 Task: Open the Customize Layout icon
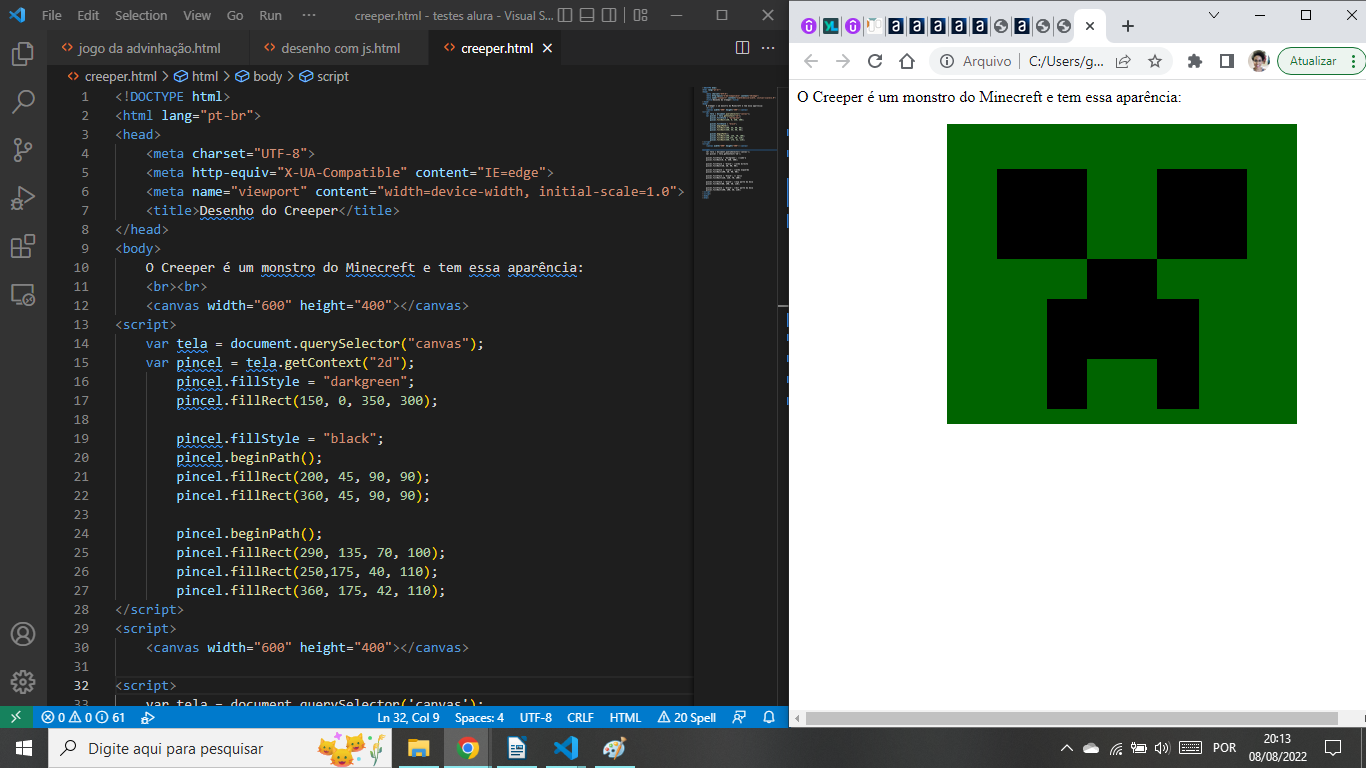coord(641,15)
